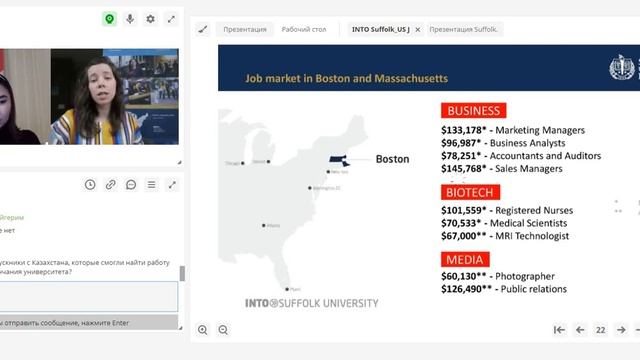The height and width of the screenshot is (360, 640).
Task: Switch to the Презентация tab
Action: tap(244, 29)
